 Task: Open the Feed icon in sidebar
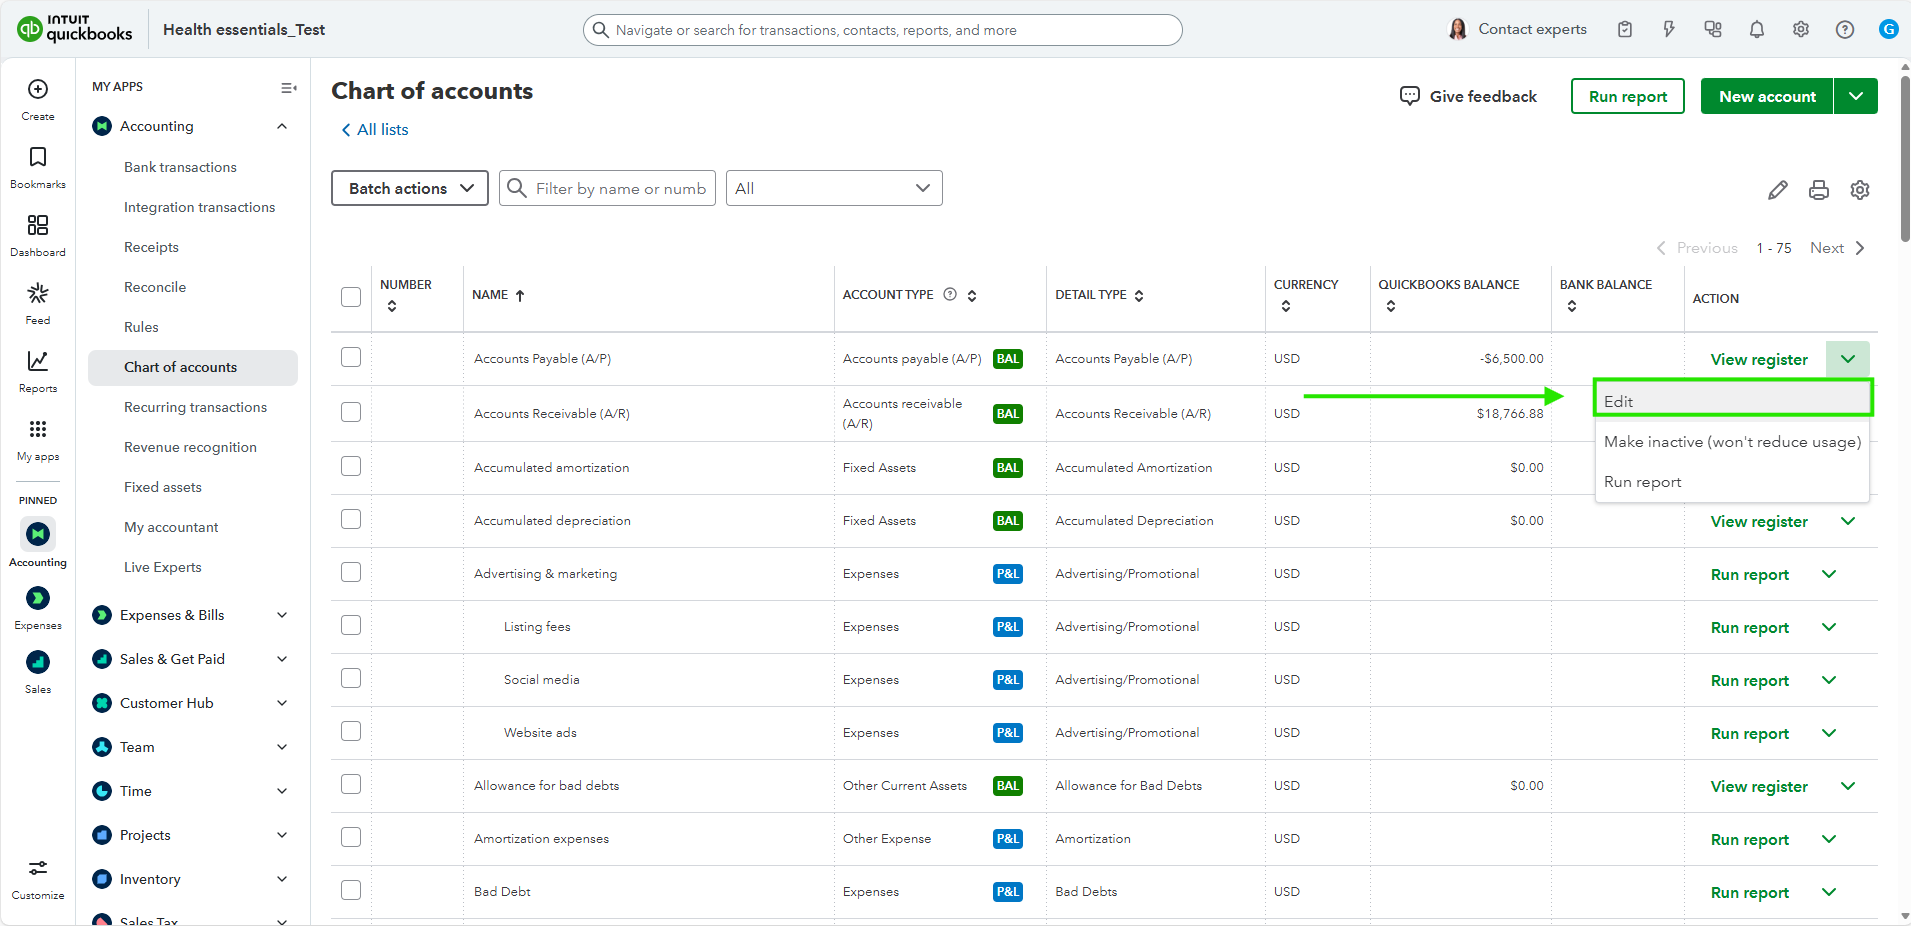[38, 302]
